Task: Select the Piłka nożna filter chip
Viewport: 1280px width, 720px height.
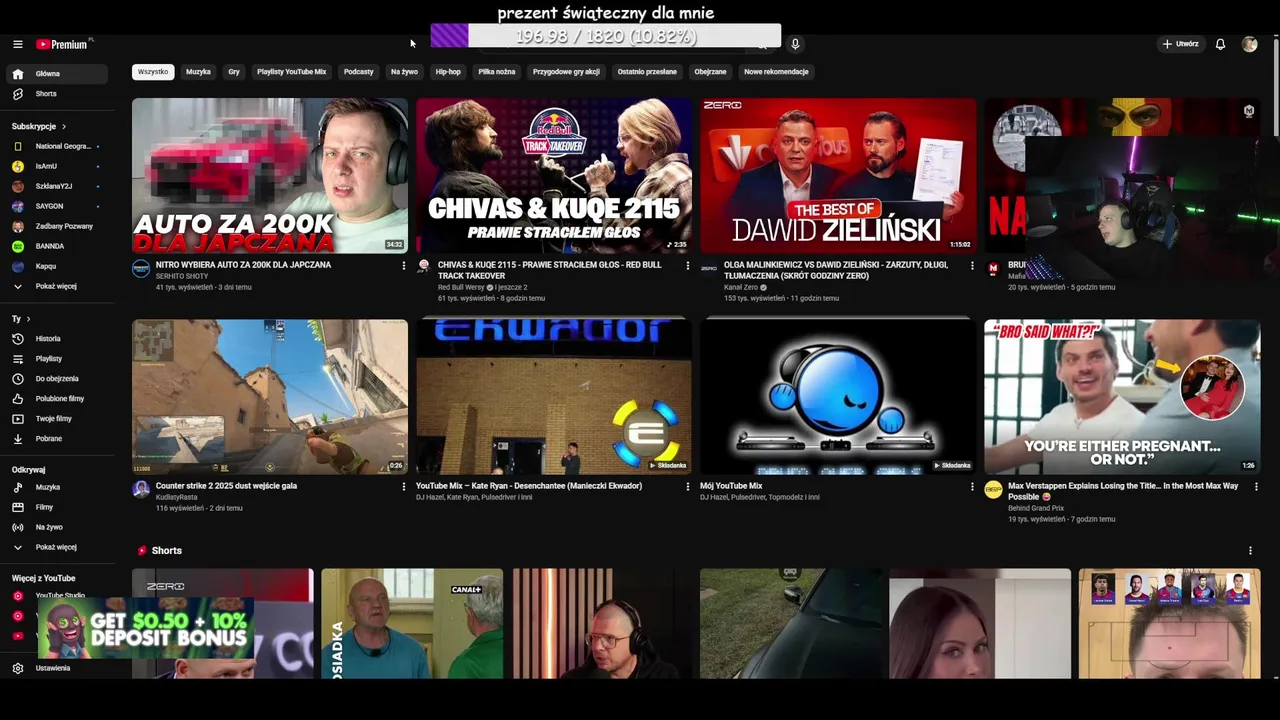Action: (496, 72)
